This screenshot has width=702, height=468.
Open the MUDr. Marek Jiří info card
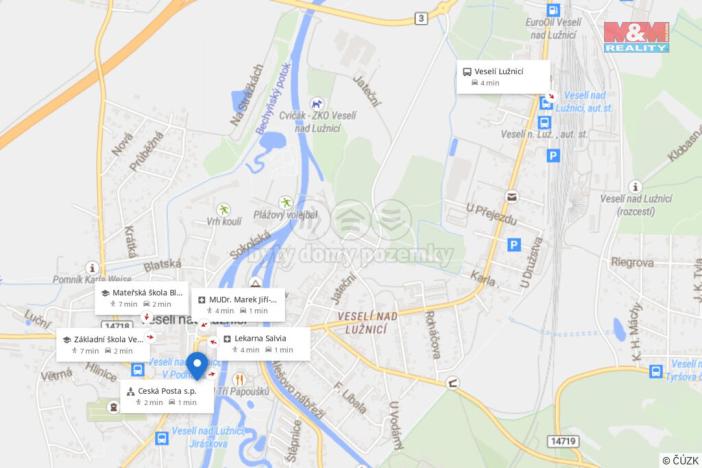238,305
